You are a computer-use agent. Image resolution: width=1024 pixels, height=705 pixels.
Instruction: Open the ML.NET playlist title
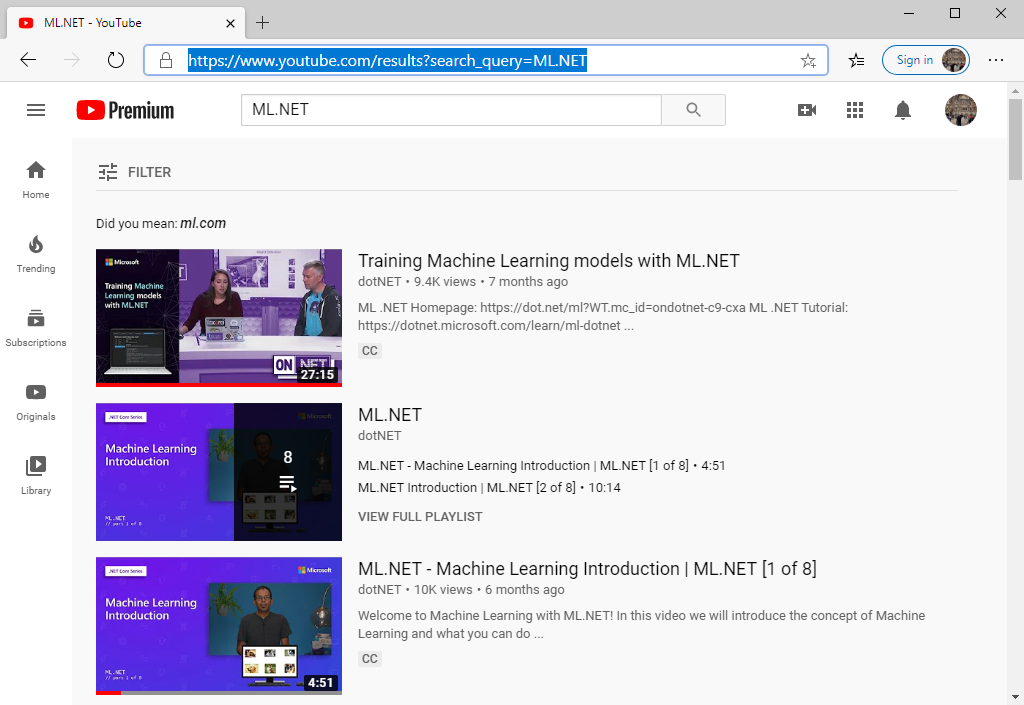coord(390,415)
